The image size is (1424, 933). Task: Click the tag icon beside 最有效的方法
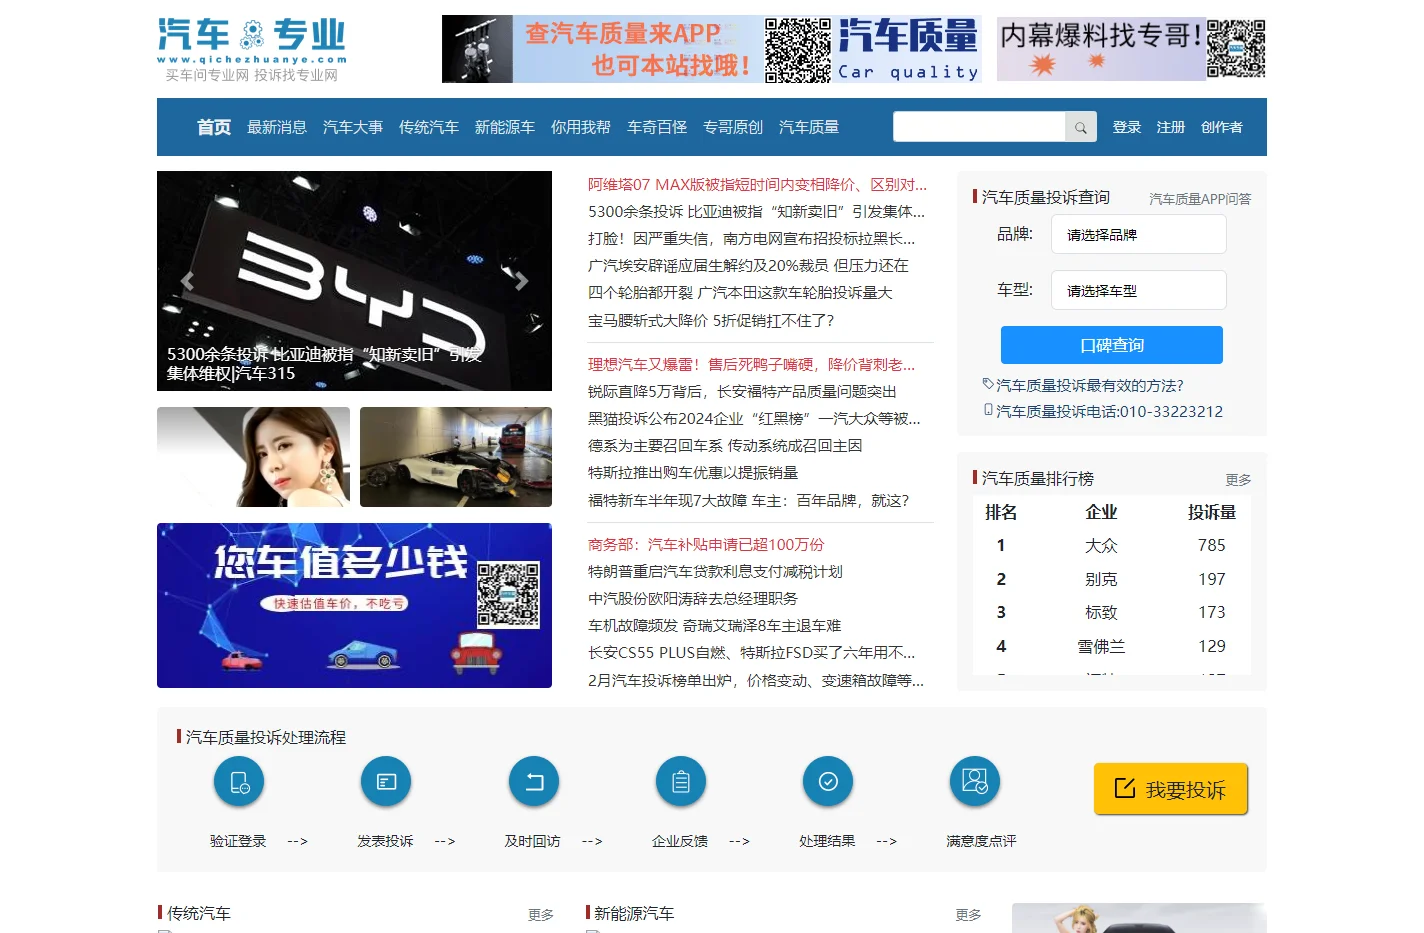(x=988, y=384)
